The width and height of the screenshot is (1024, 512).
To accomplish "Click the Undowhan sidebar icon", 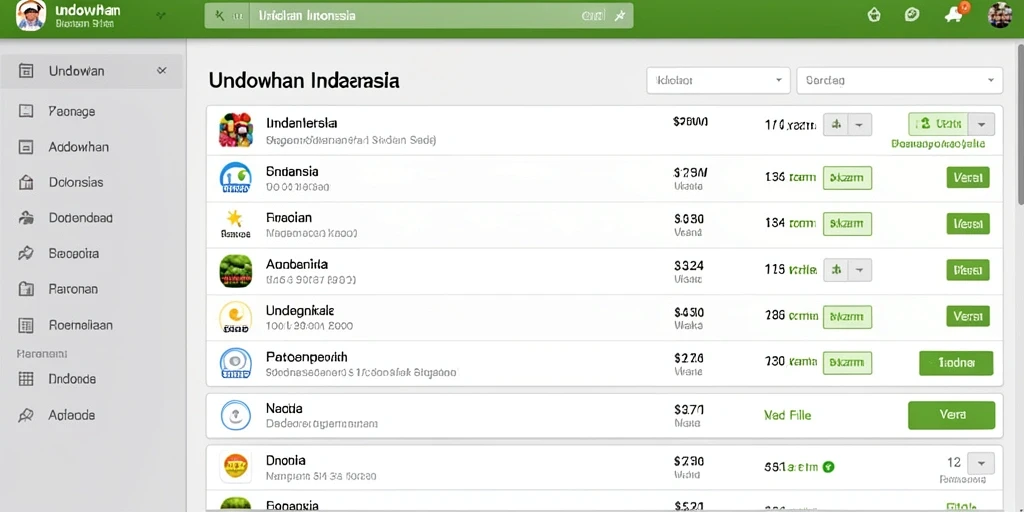I will (26, 71).
